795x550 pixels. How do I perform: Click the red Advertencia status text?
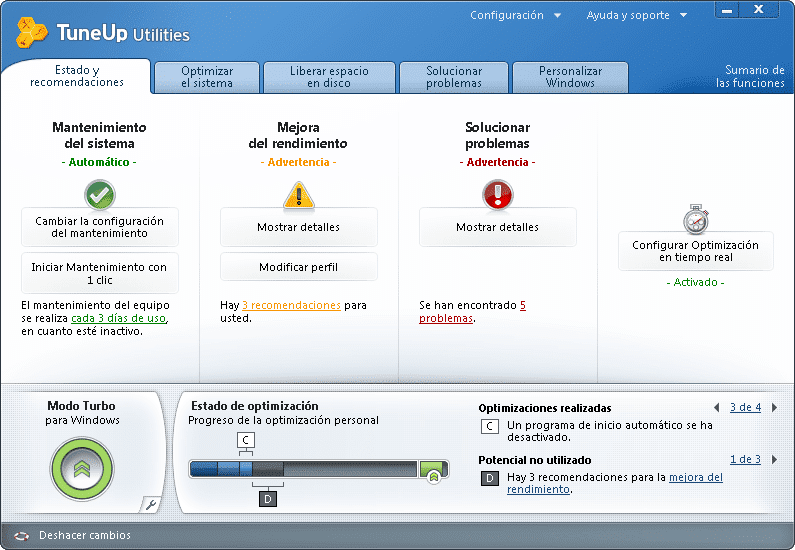click(497, 162)
